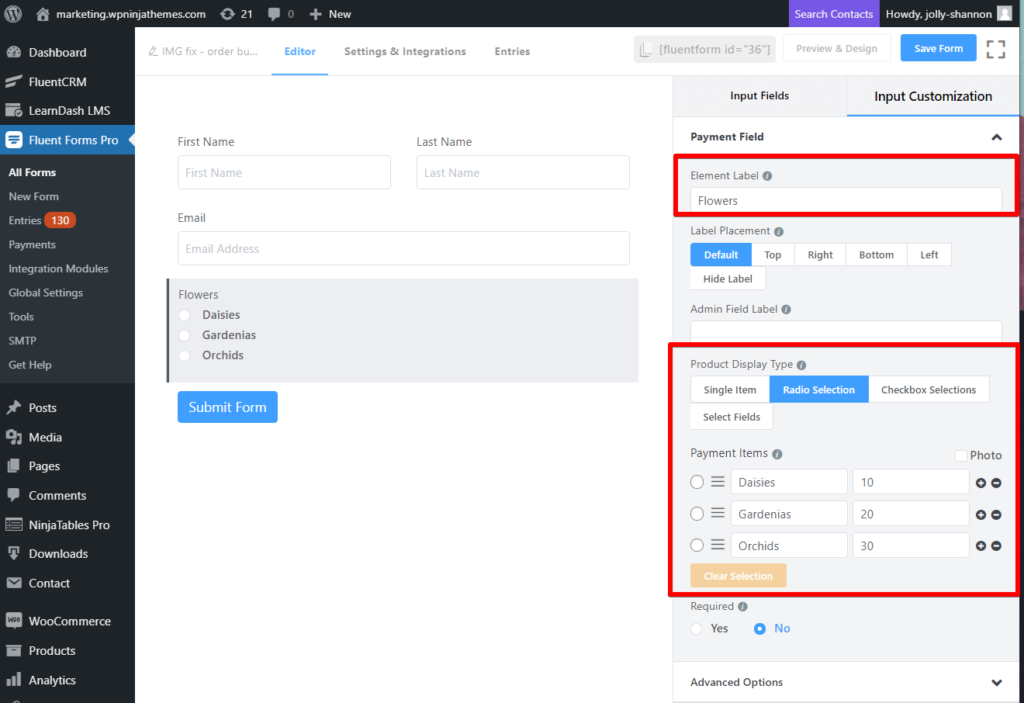The height and width of the screenshot is (703, 1024).
Task: Open the WordPress logo menu in admin bar
Action: tap(12, 13)
